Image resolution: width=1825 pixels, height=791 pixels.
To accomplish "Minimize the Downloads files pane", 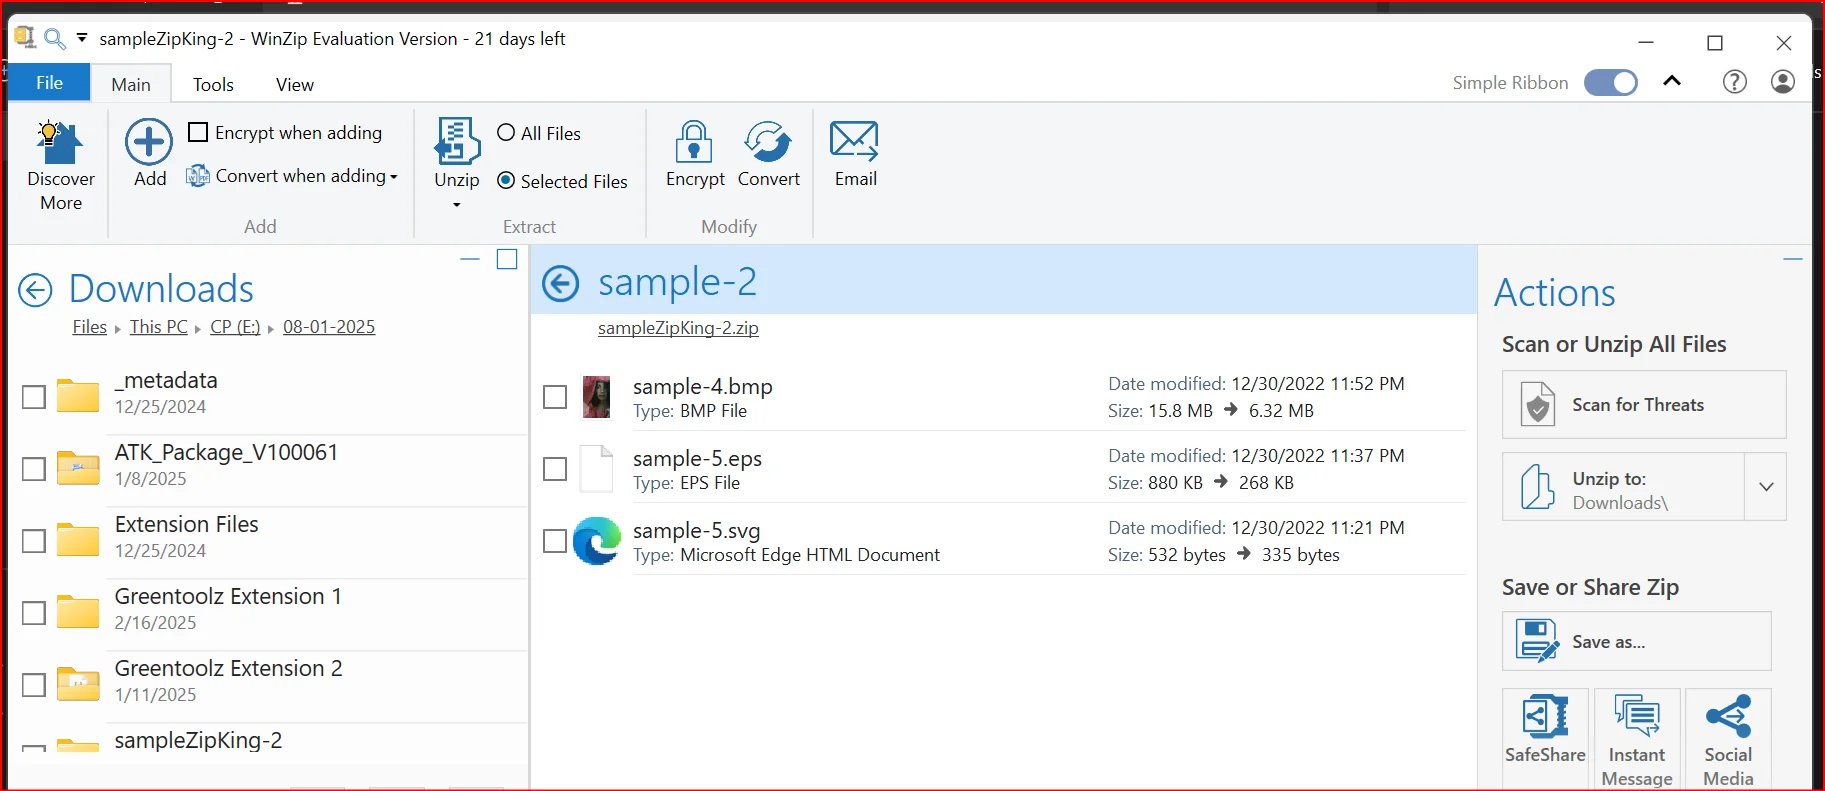I will (x=470, y=259).
